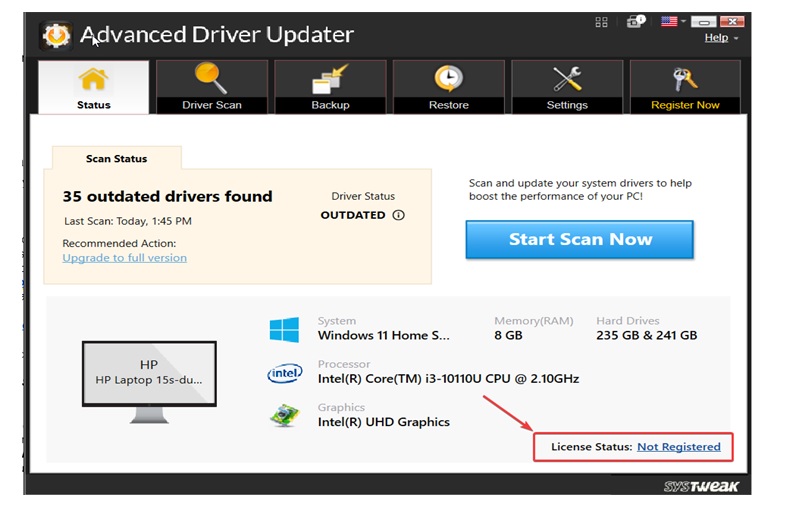Viewport: 788px width, 505px height.
Task: Click the 'Last Scan: Today, 1:45 PM' text
Action: 128,221
